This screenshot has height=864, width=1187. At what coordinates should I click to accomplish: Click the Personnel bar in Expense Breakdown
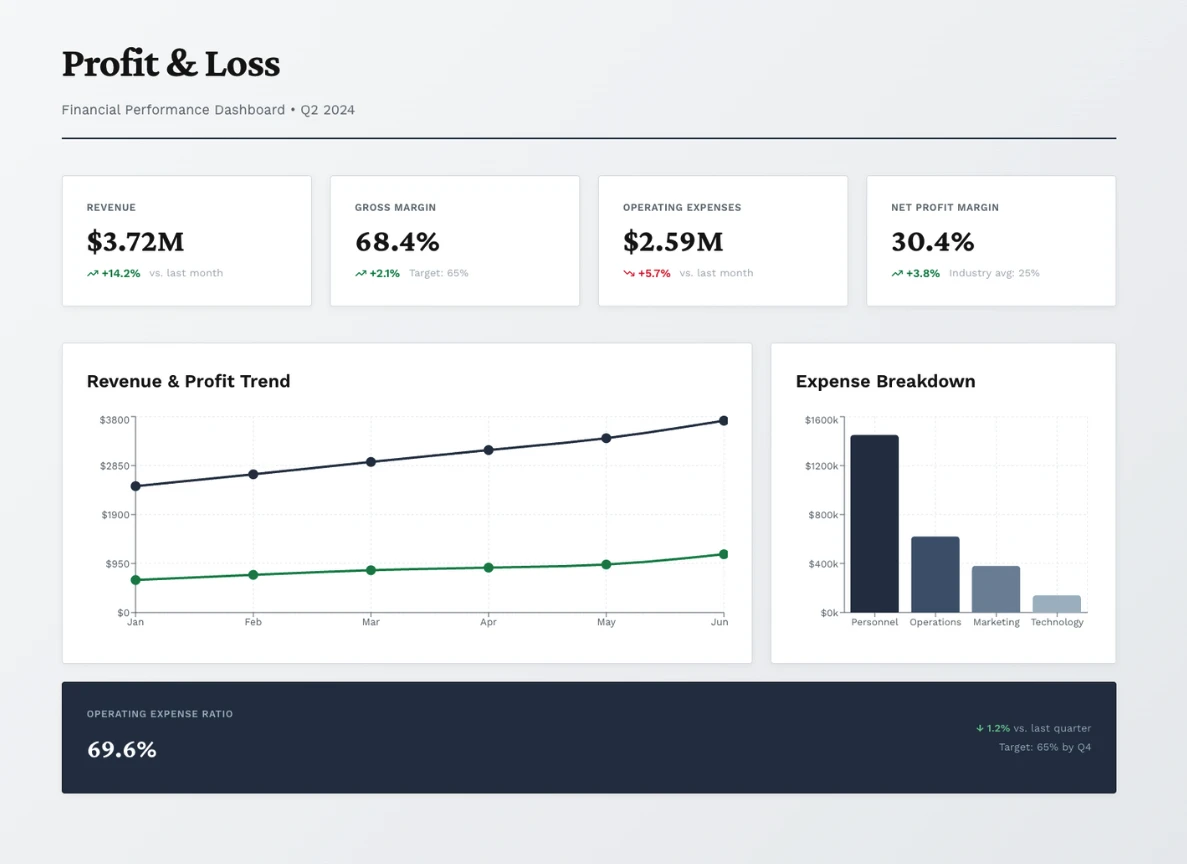tap(874, 522)
